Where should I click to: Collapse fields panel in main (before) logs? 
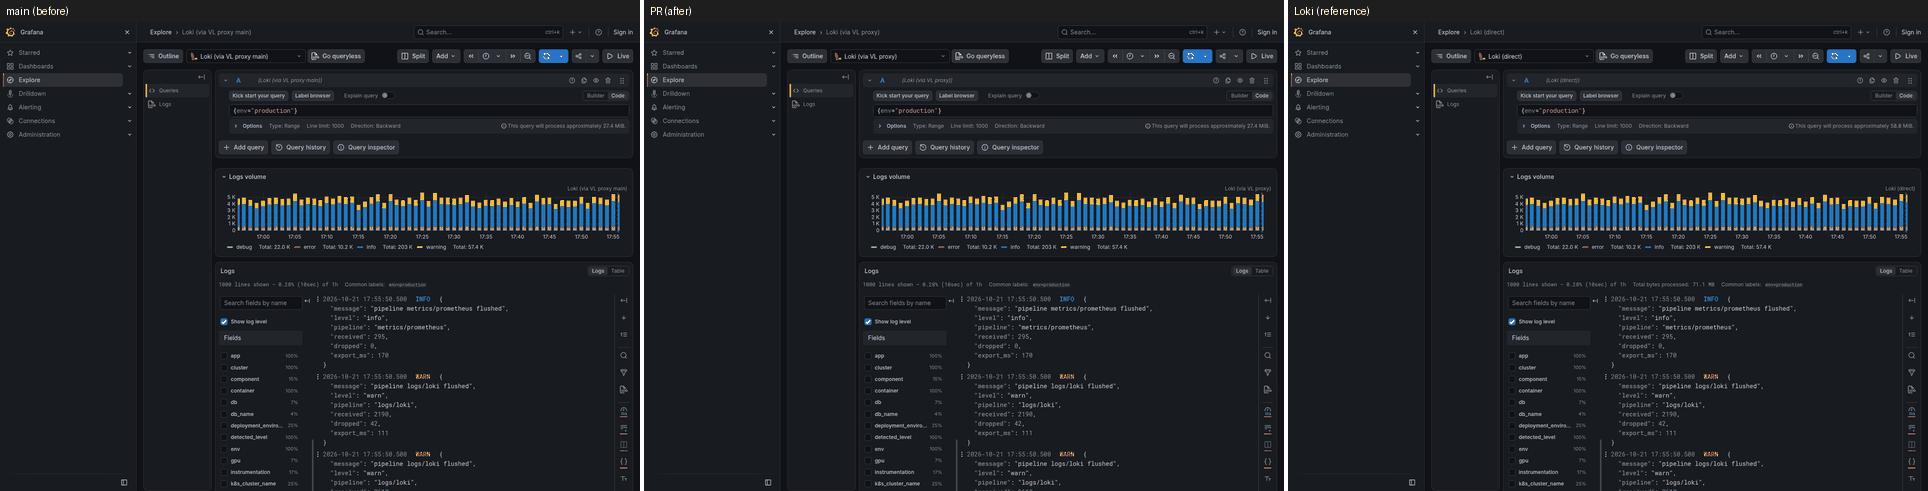pos(308,302)
